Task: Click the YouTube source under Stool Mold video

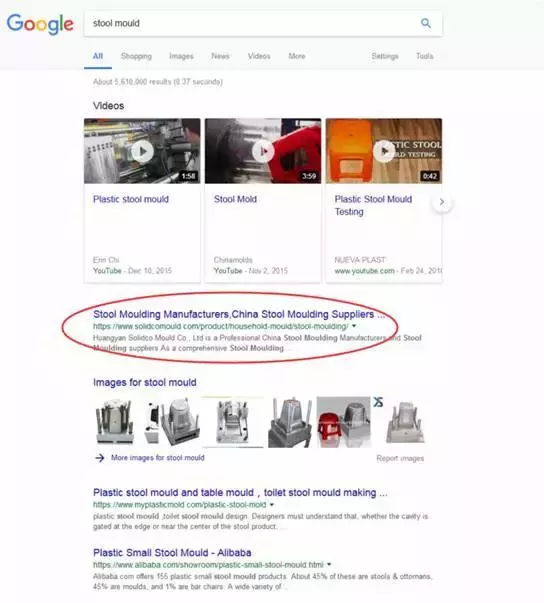Action: (x=228, y=271)
